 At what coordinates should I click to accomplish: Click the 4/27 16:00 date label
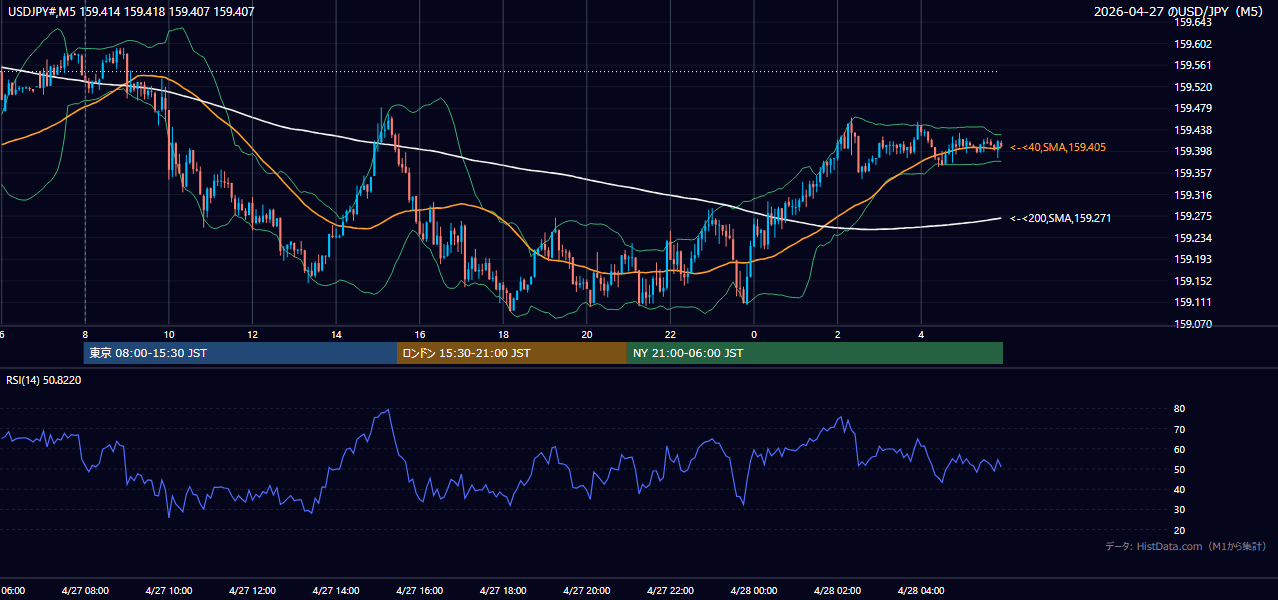click(419, 590)
